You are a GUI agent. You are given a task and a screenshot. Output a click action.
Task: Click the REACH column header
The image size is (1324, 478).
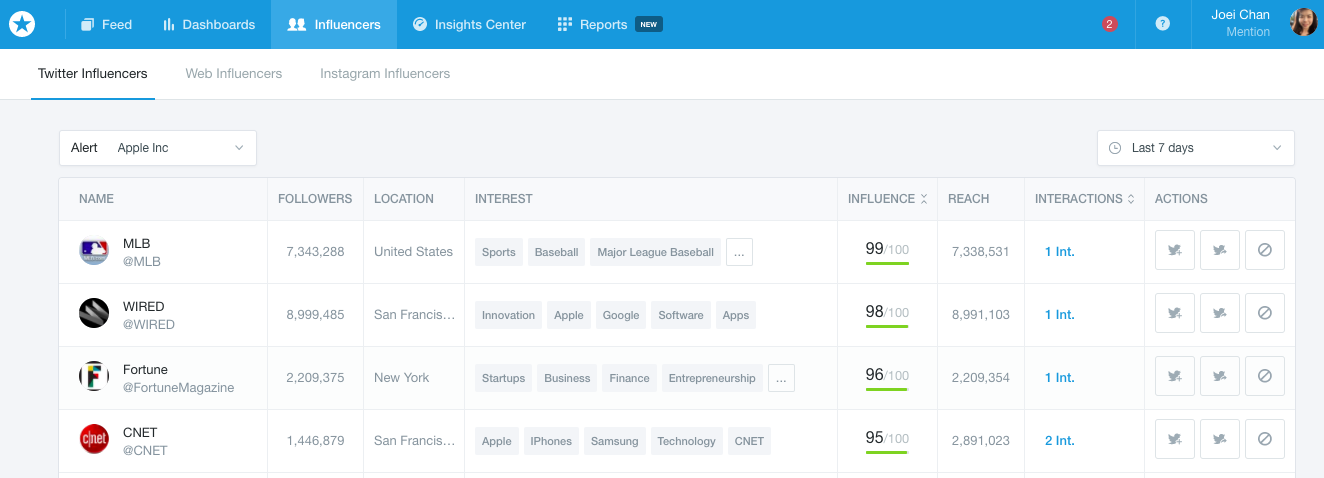[969, 199]
